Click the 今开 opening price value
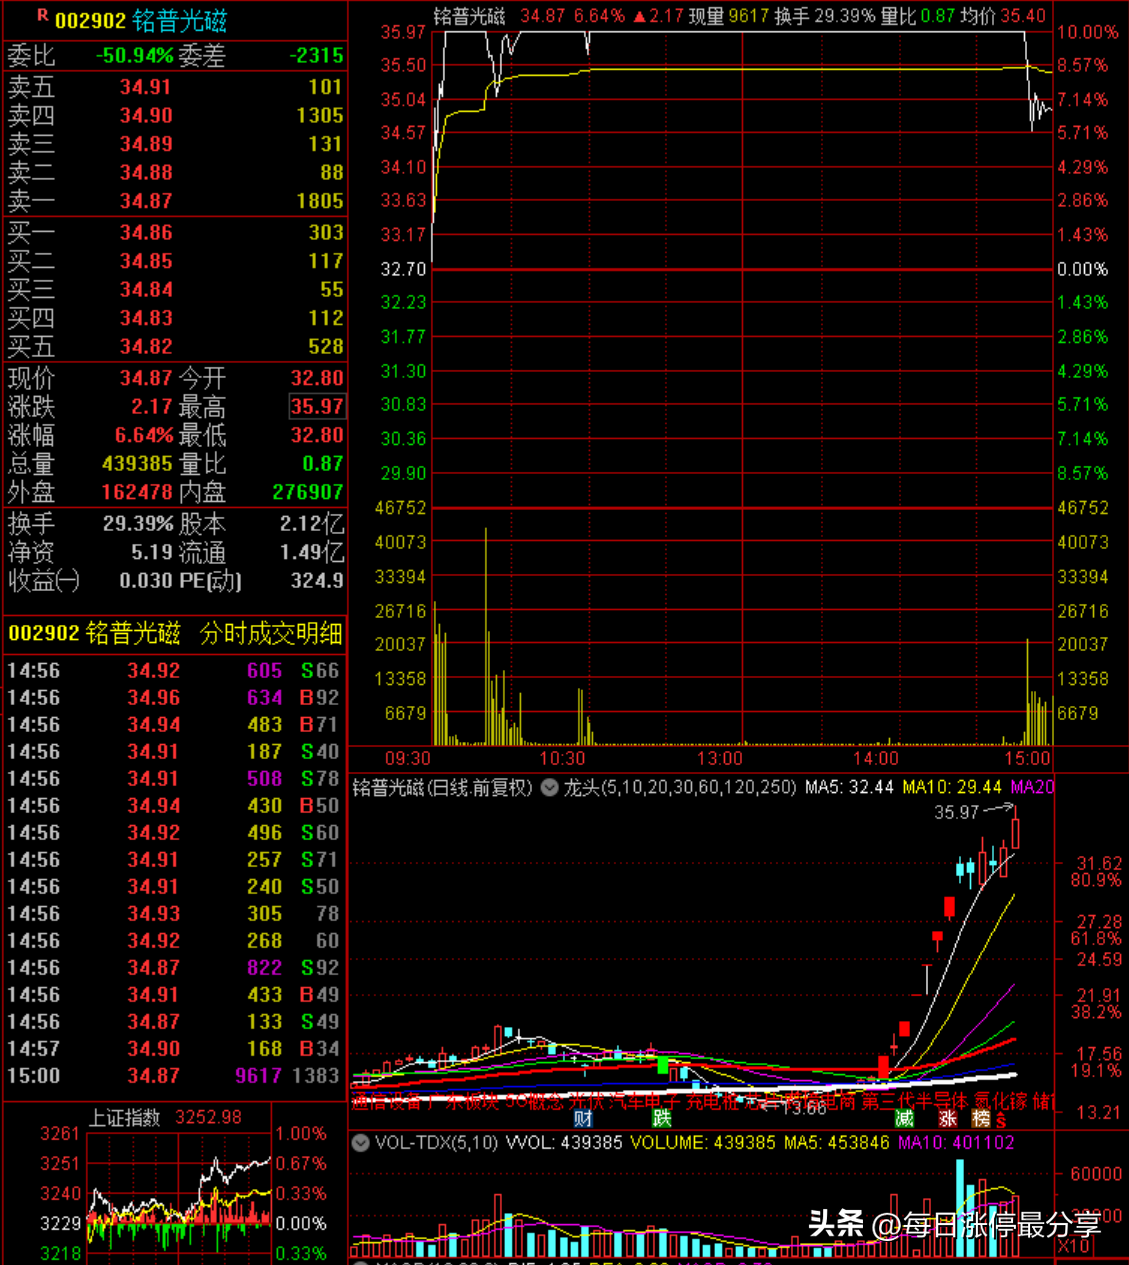The height and width of the screenshot is (1265, 1129). pos(317,378)
